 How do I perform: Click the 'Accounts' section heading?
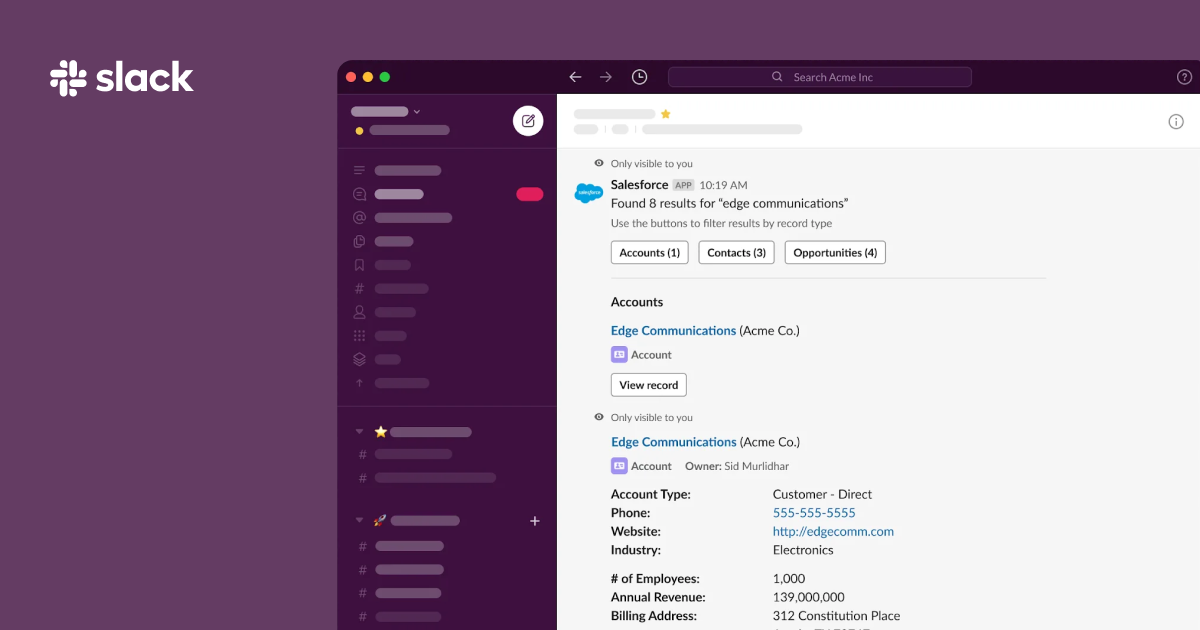click(x=637, y=302)
